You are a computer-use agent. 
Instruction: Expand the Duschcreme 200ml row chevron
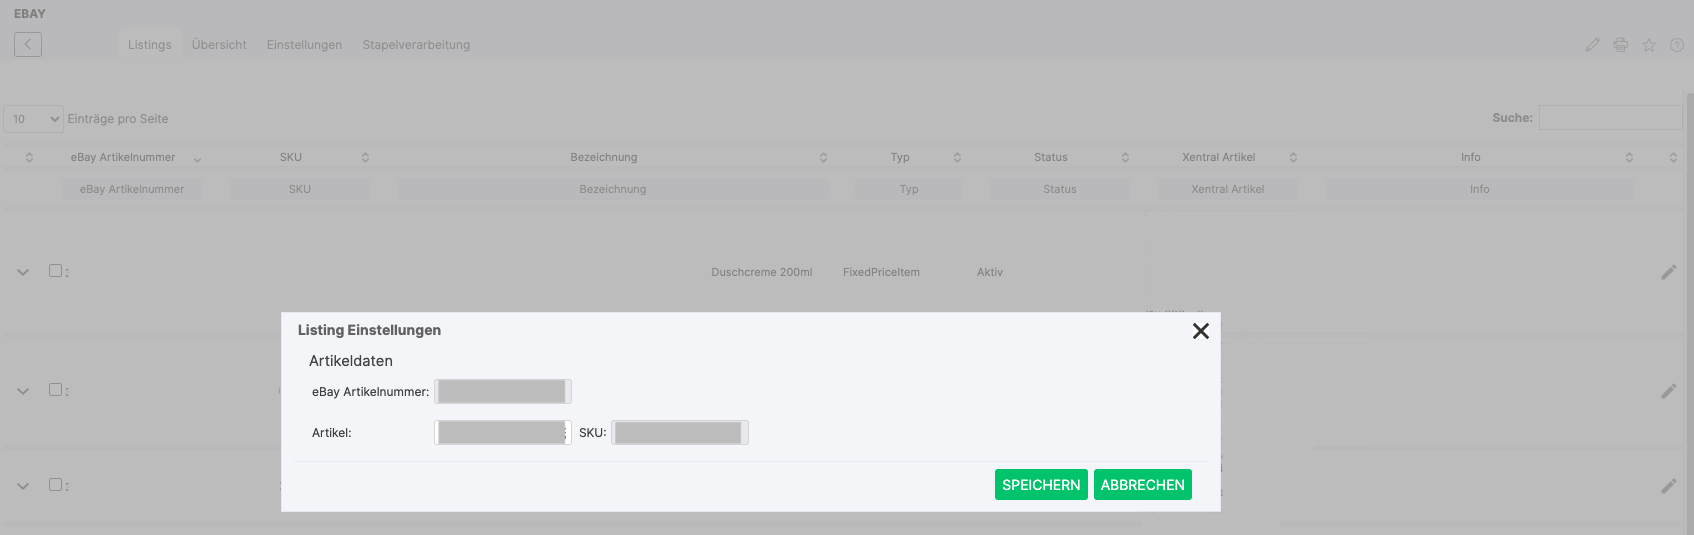pos(23,272)
